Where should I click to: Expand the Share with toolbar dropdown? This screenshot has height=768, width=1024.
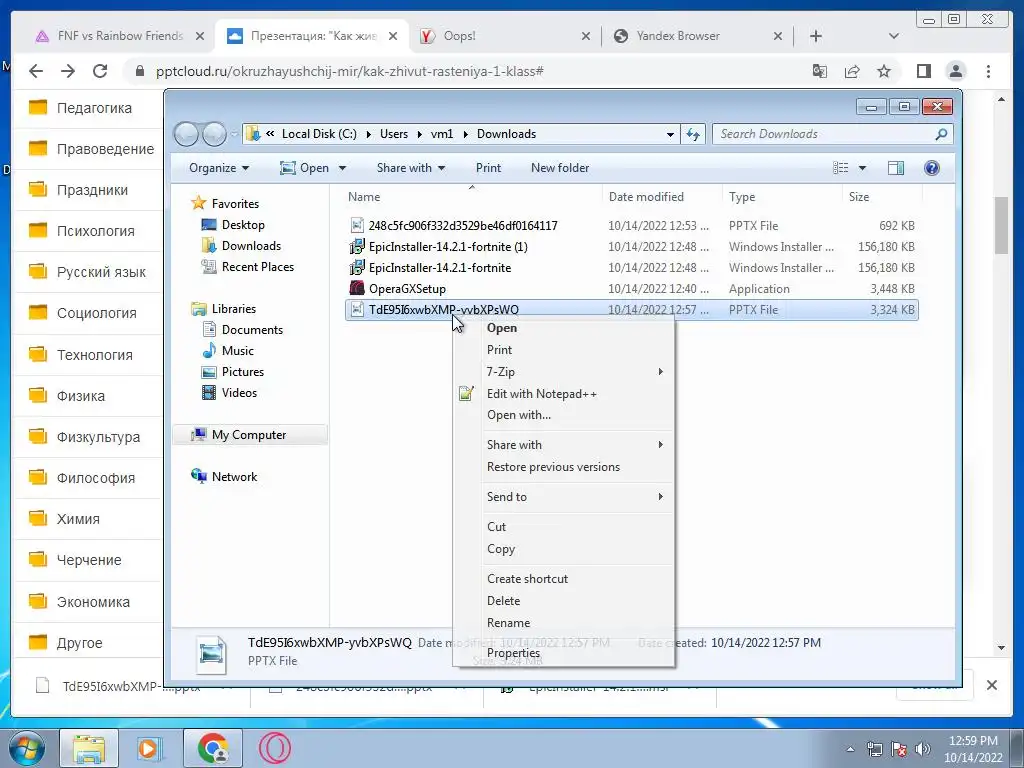click(x=411, y=168)
